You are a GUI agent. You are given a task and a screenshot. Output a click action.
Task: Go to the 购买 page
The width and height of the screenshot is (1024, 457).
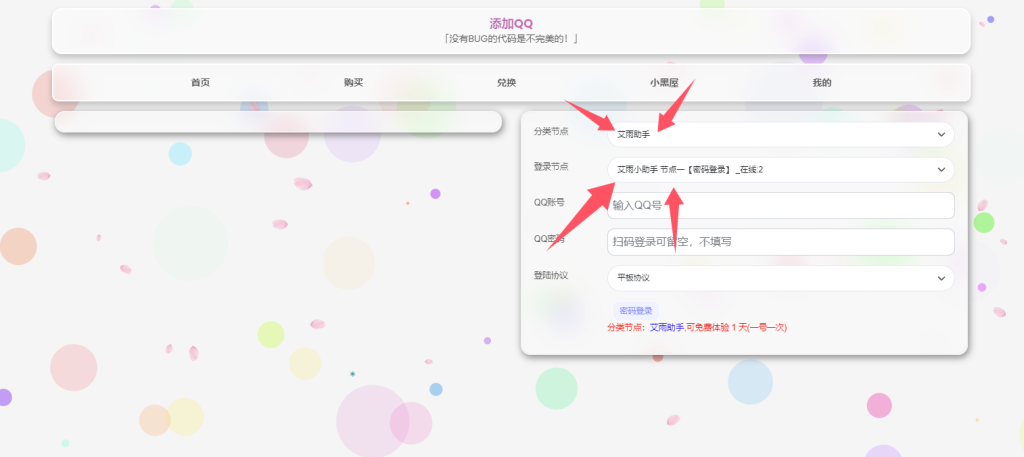353,83
